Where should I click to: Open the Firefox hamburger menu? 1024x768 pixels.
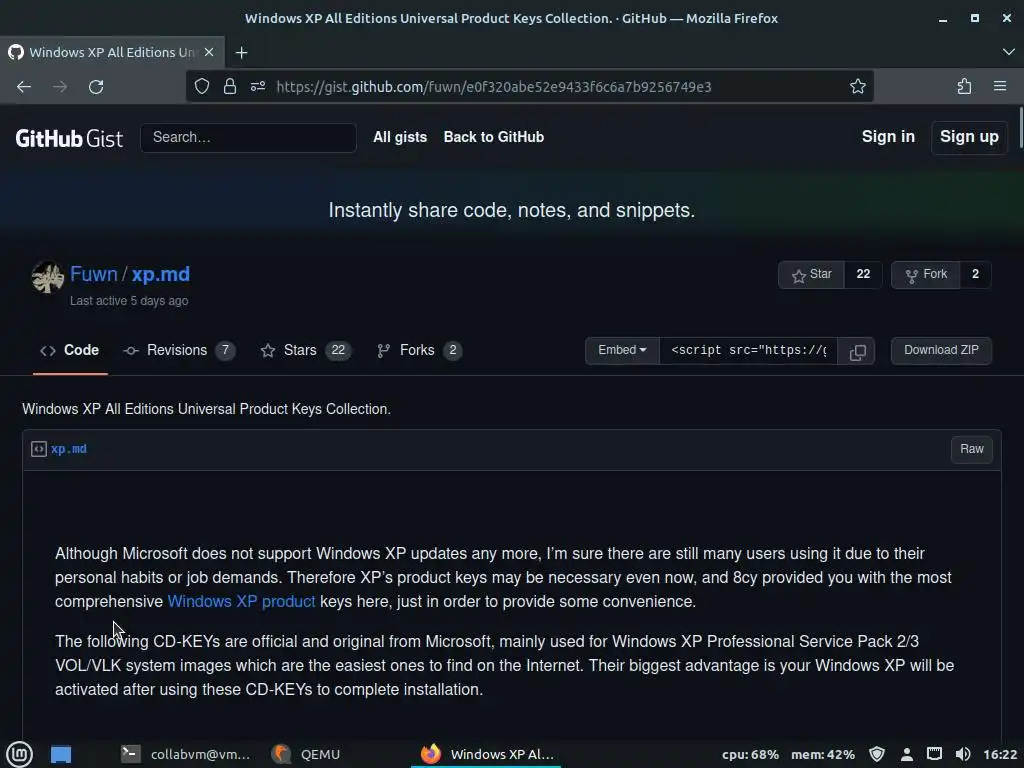1000,86
